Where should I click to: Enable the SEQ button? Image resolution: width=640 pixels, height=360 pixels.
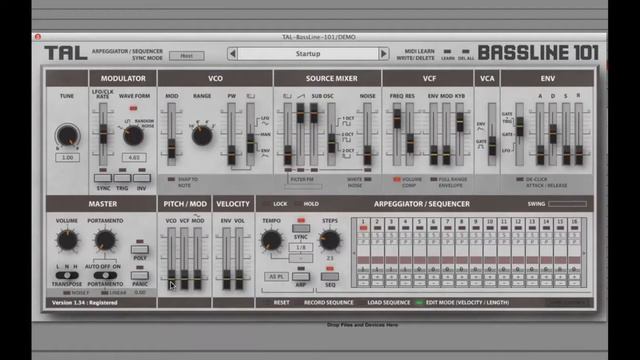pos(330,276)
